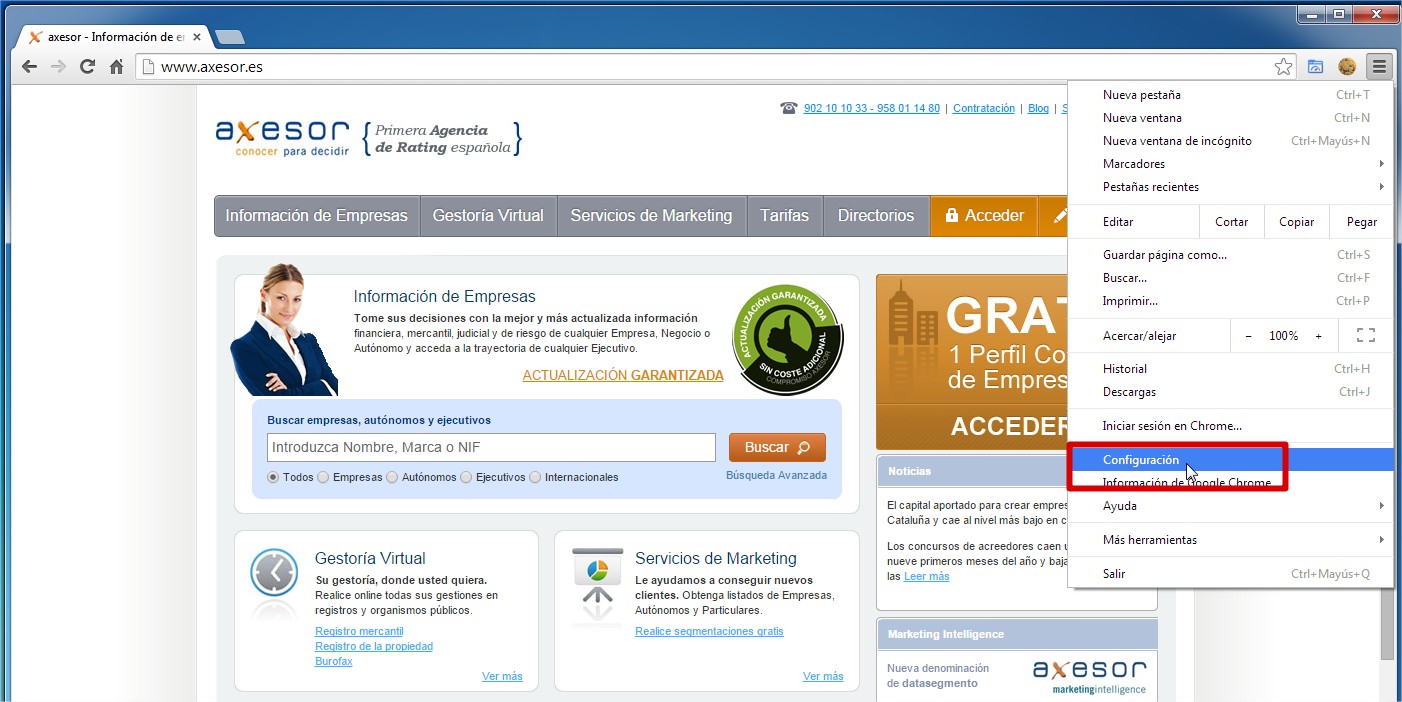The width and height of the screenshot is (1402, 702).
Task: Open the Burofax link
Action: pyautogui.click(x=334, y=661)
